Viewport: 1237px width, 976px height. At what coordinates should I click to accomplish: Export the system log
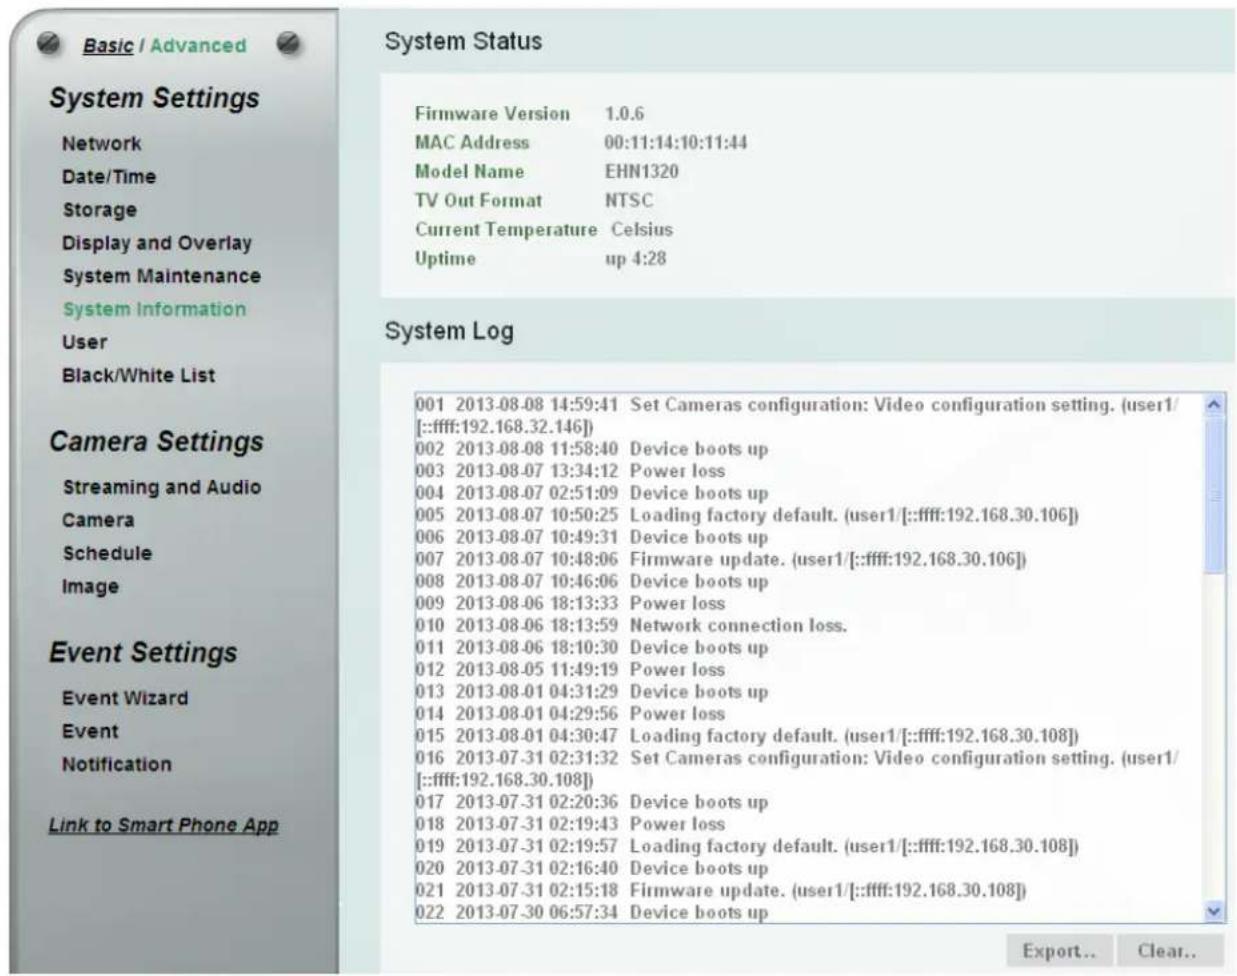[x=1058, y=951]
